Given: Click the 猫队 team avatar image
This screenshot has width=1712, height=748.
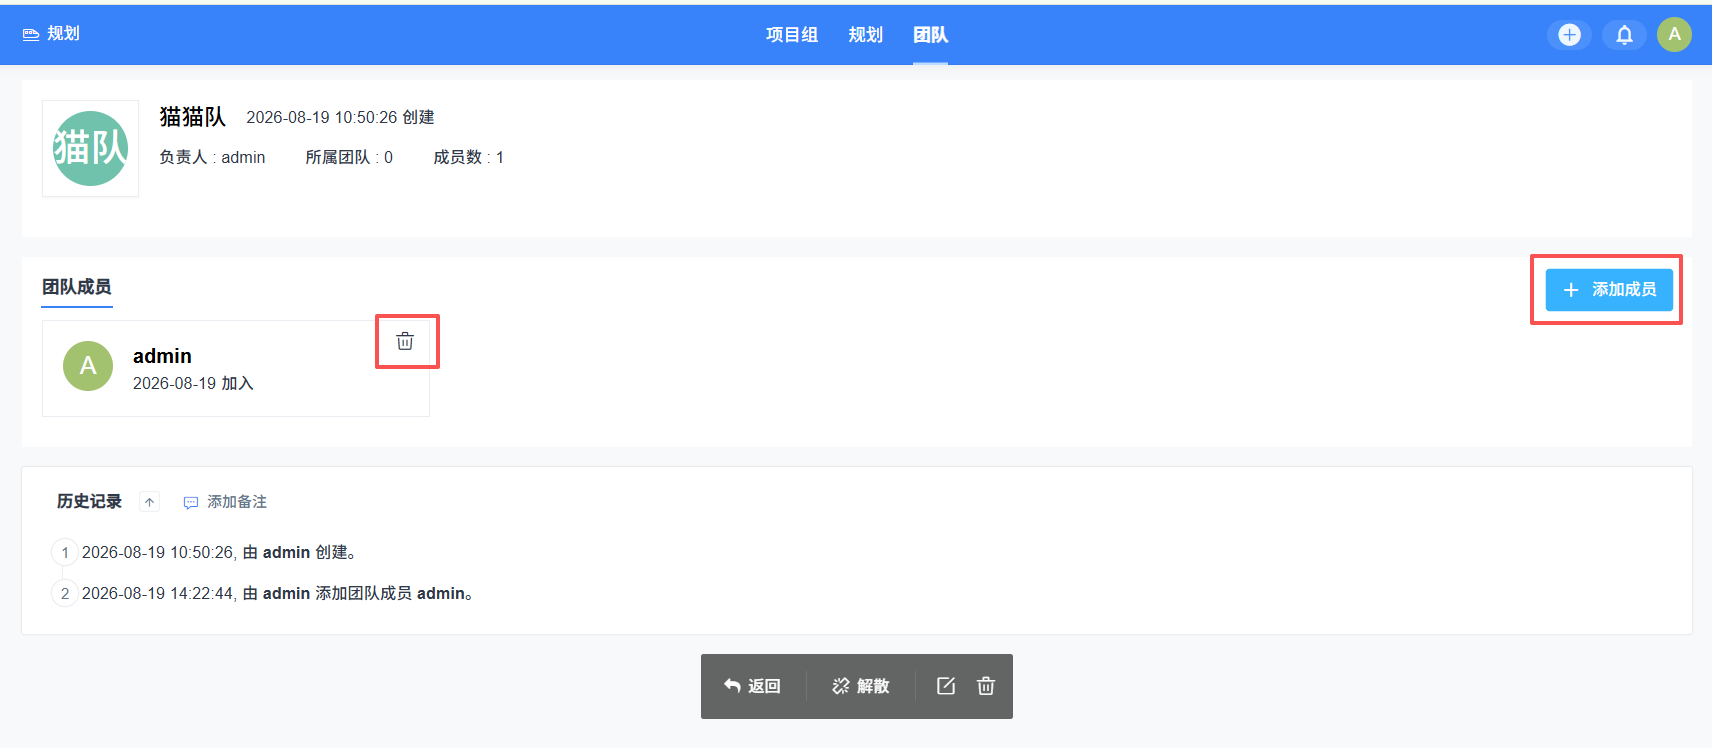Looking at the screenshot, I should pyautogui.click(x=90, y=148).
